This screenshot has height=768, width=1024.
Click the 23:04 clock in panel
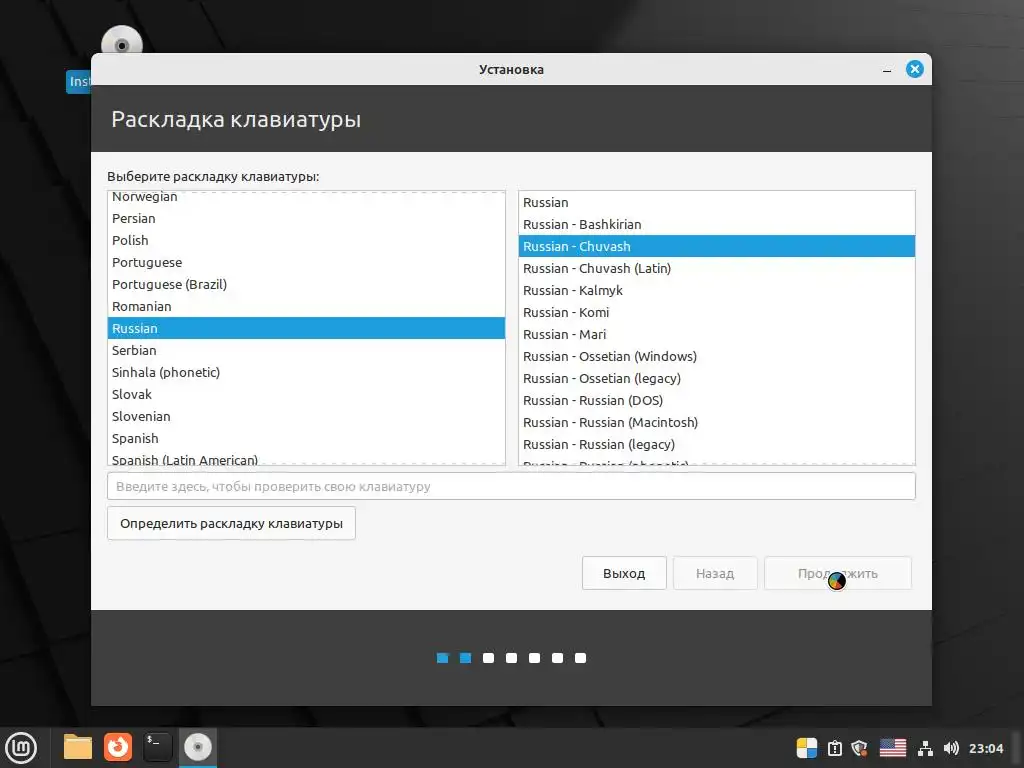[x=985, y=748]
